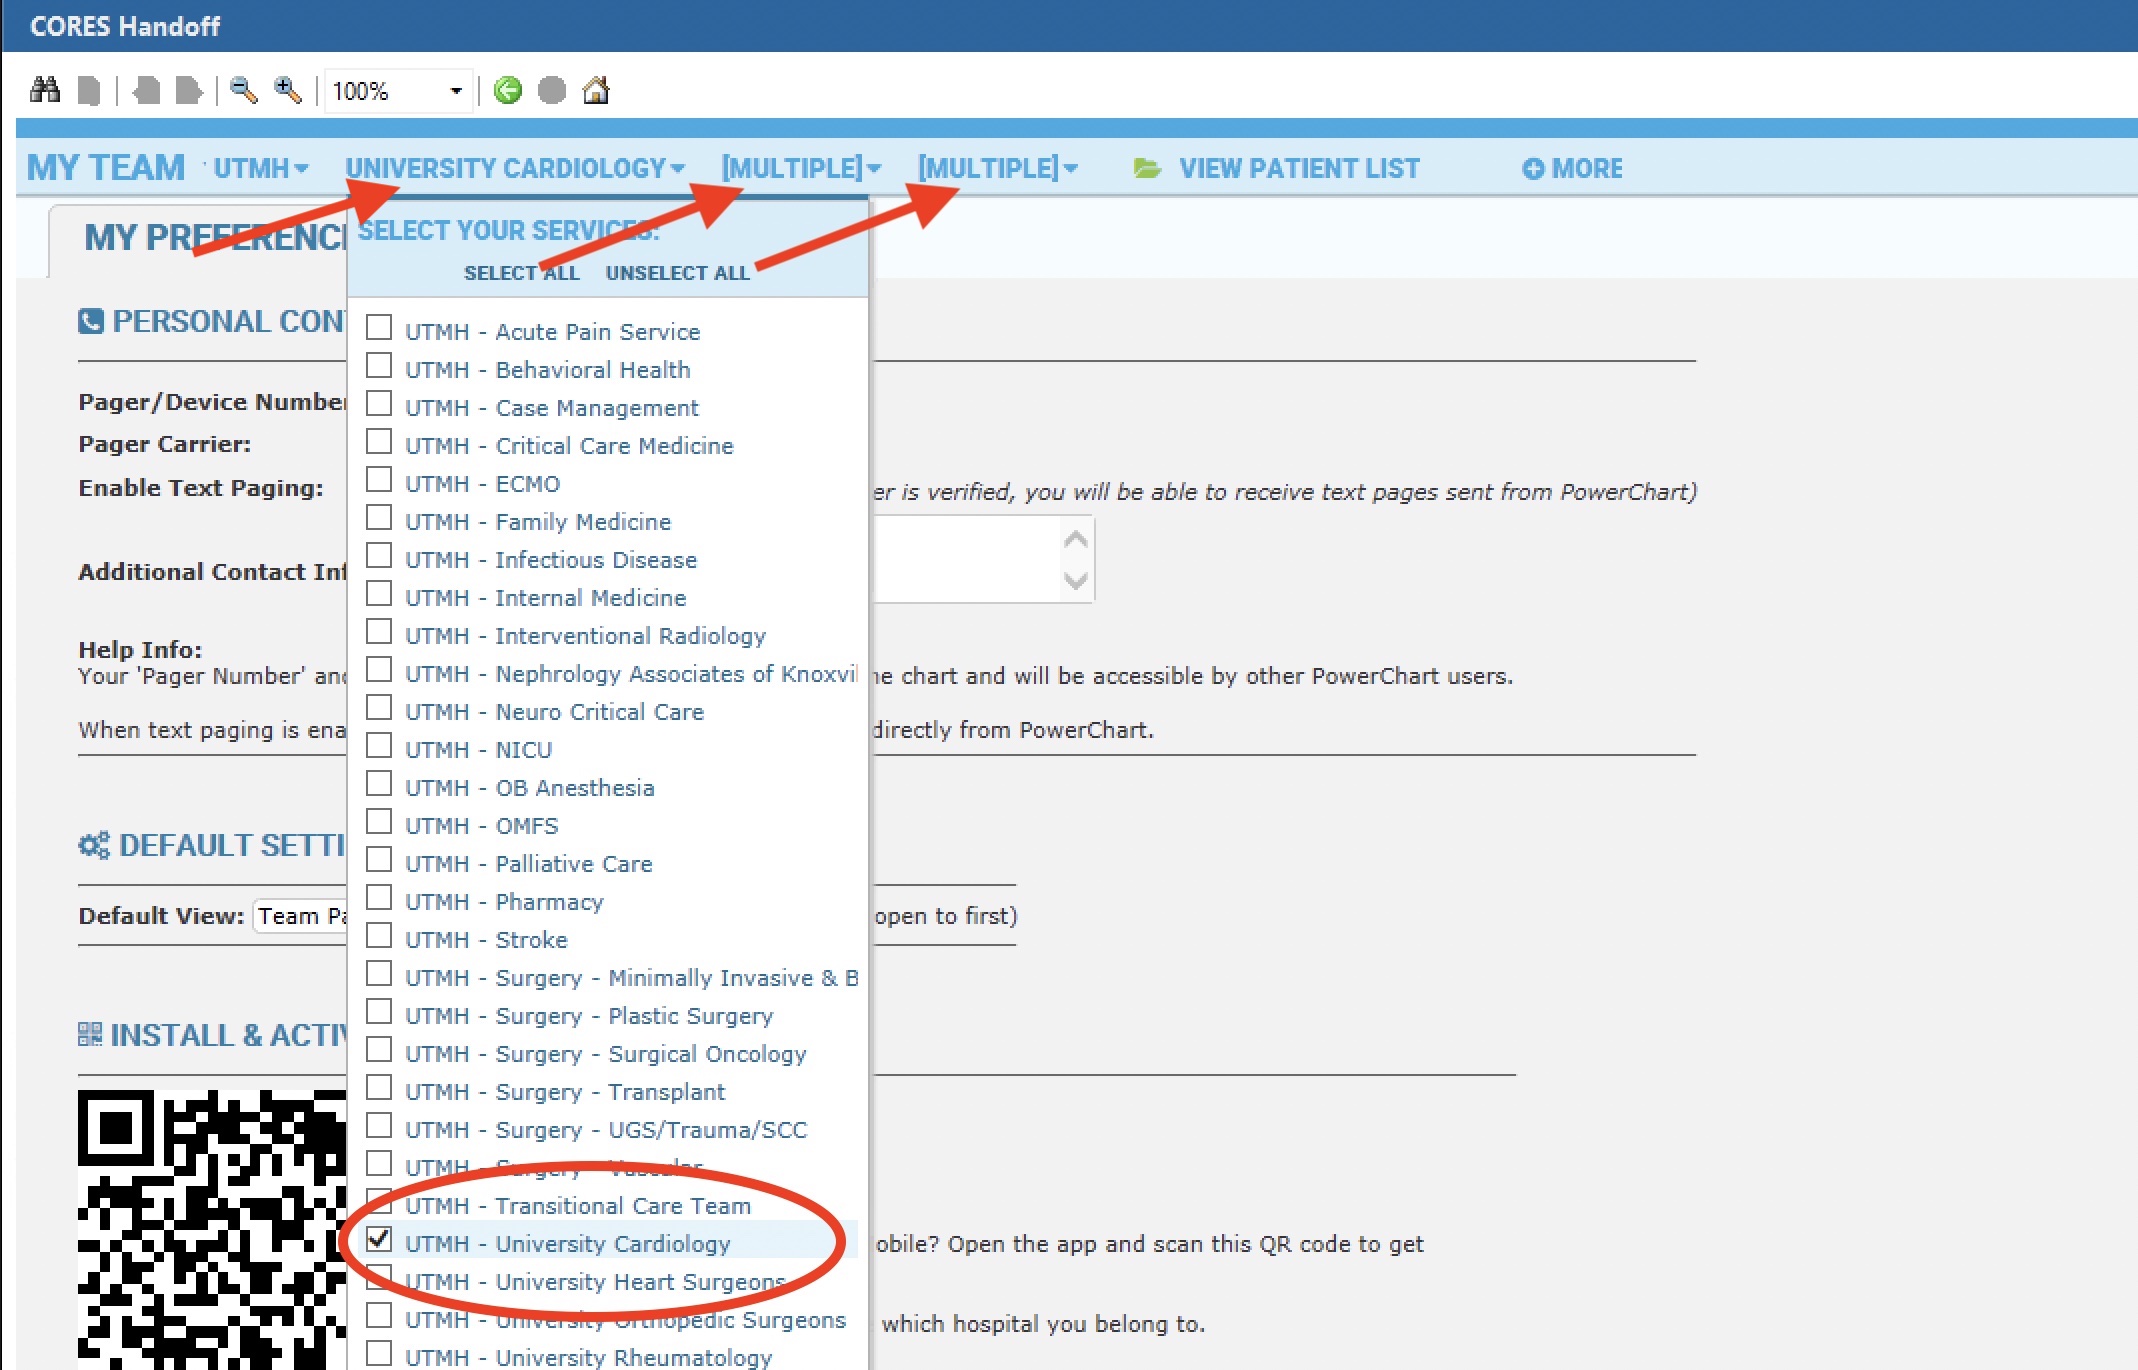Check UTMH - Surgery - Transplant
Screen dimensions: 2138x1370
tap(379, 1088)
